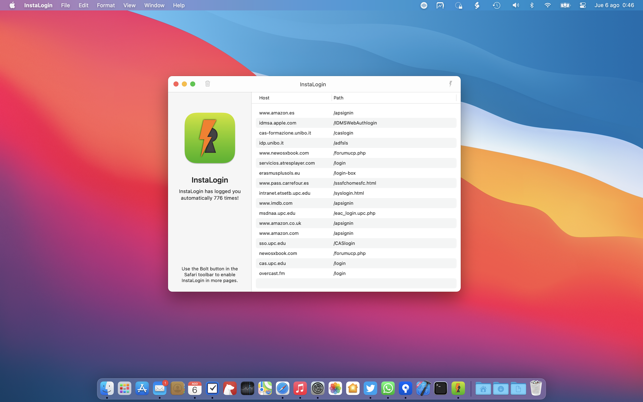Select the www.amazon.co.uk row
This screenshot has width=643, height=402.
356,223
